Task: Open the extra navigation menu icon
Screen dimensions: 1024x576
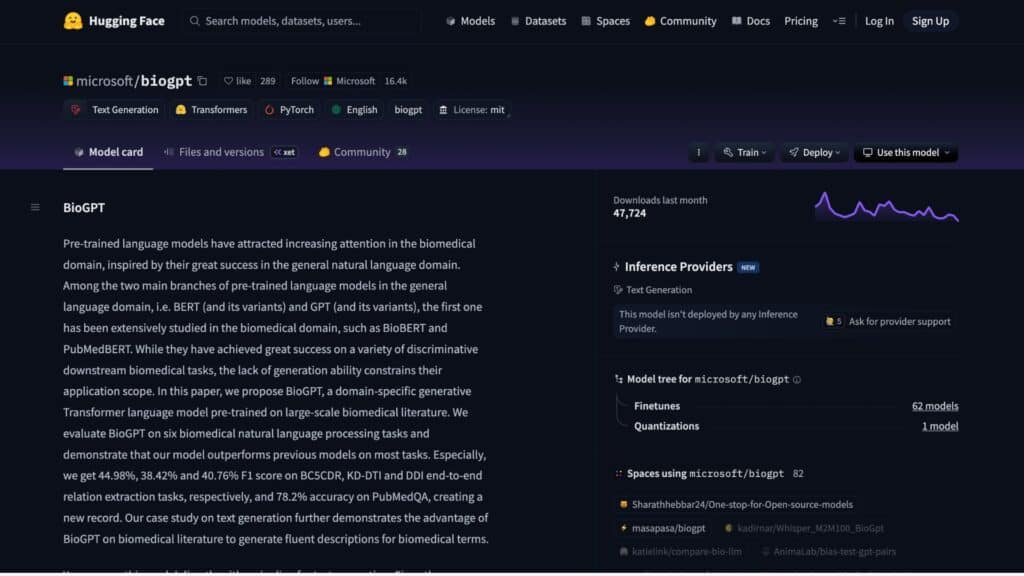Action: (839, 21)
